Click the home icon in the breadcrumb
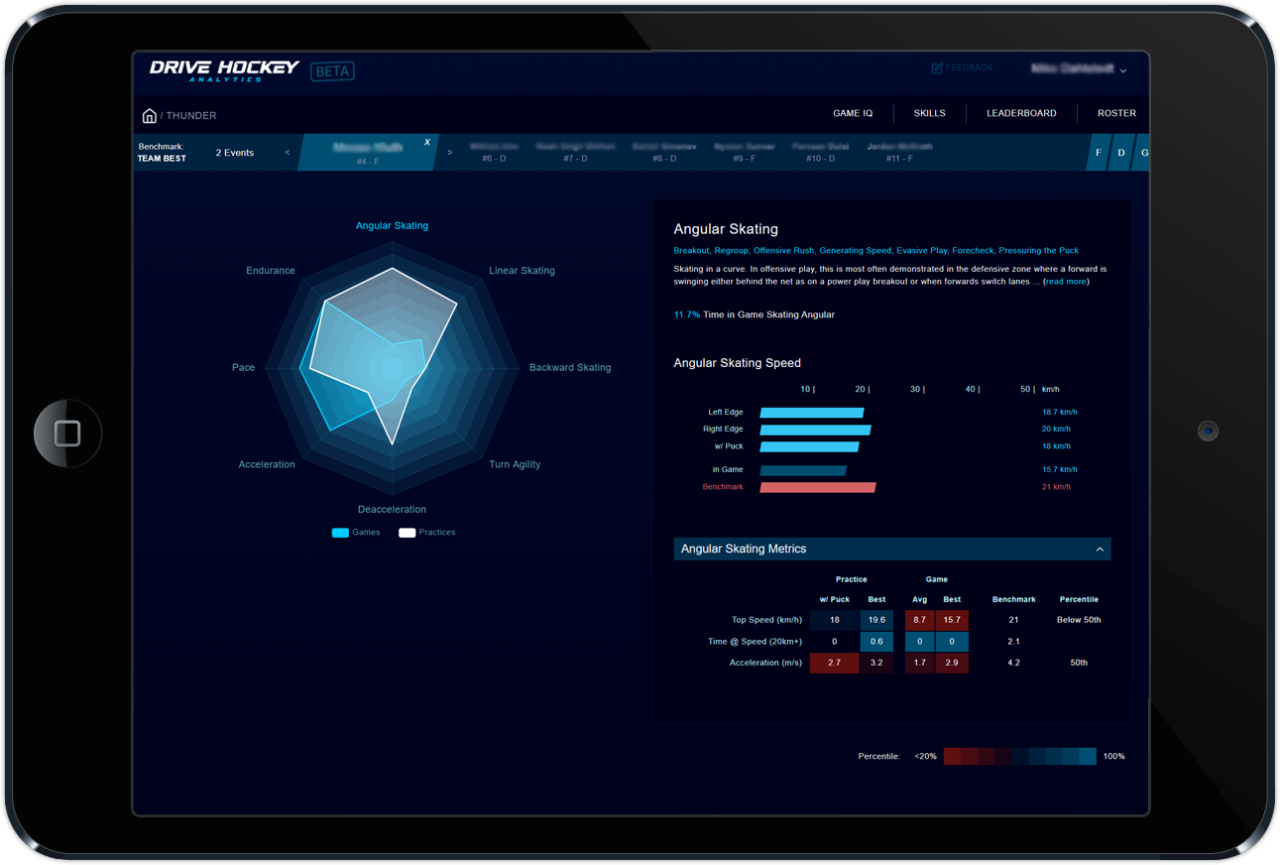The image size is (1280, 865). click(148, 115)
